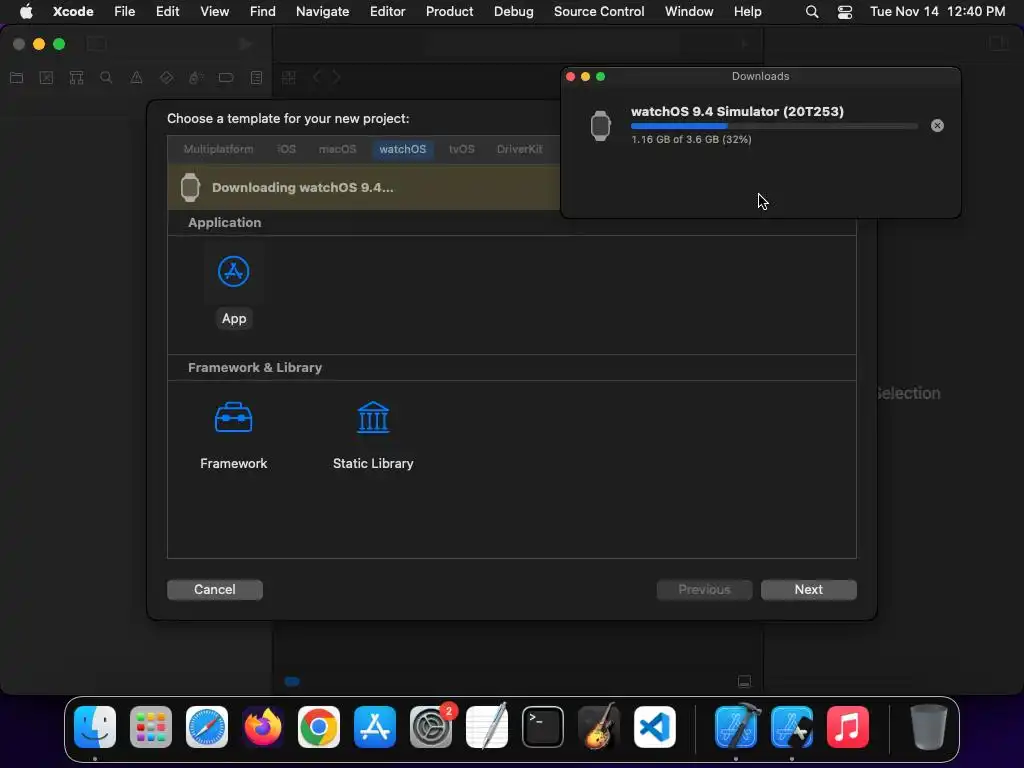Switch to the iOS tab
The height and width of the screenshot is (768, 1024).
(286, 149)
